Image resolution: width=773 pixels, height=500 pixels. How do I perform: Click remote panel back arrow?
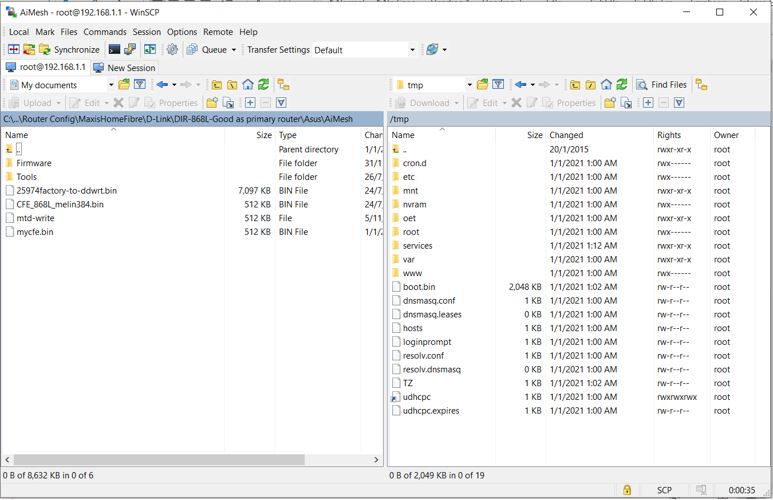(521, 85)
